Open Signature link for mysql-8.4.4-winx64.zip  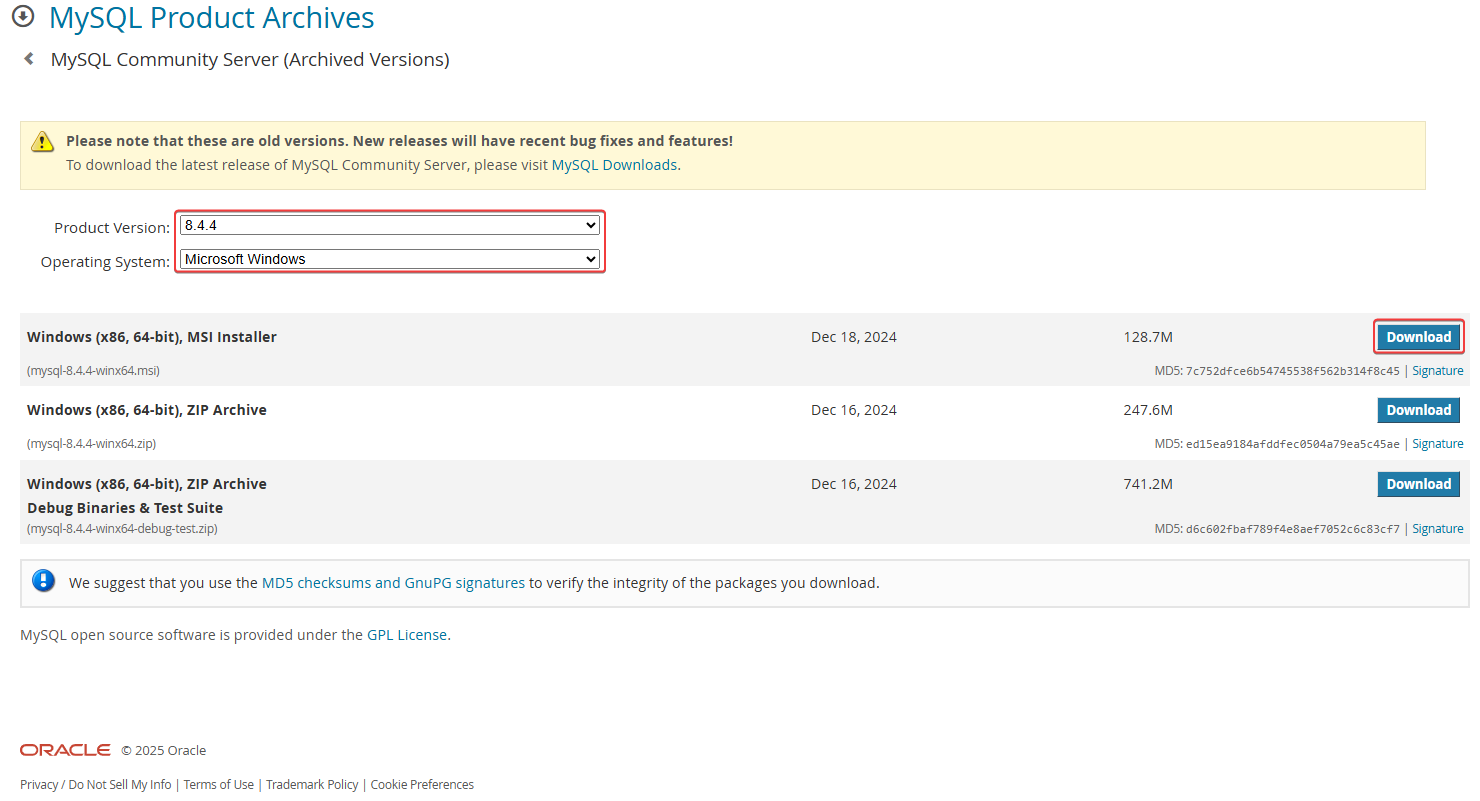click(1437, 444)
